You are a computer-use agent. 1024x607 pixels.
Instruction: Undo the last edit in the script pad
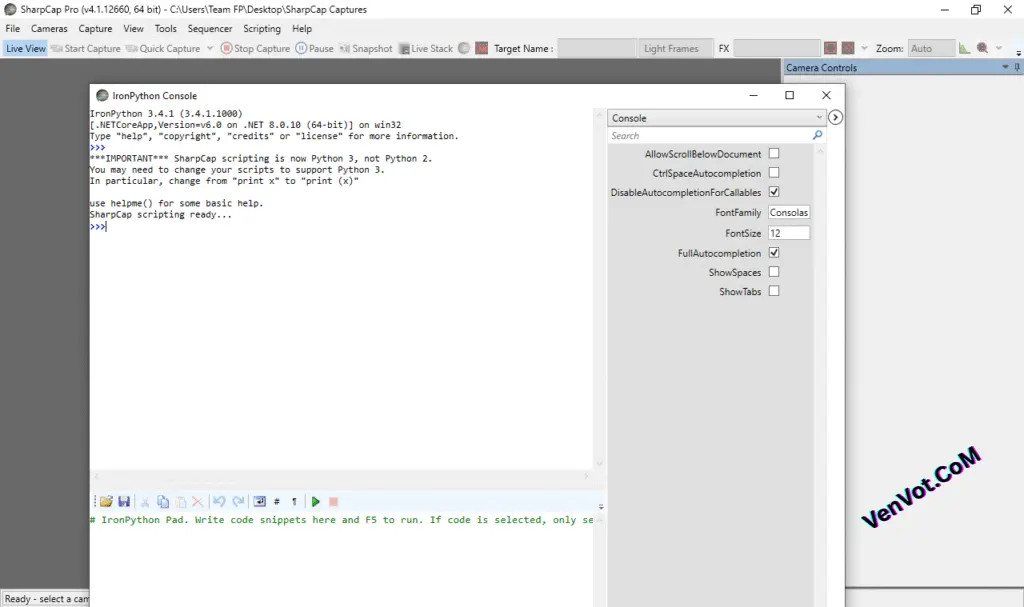219,501
